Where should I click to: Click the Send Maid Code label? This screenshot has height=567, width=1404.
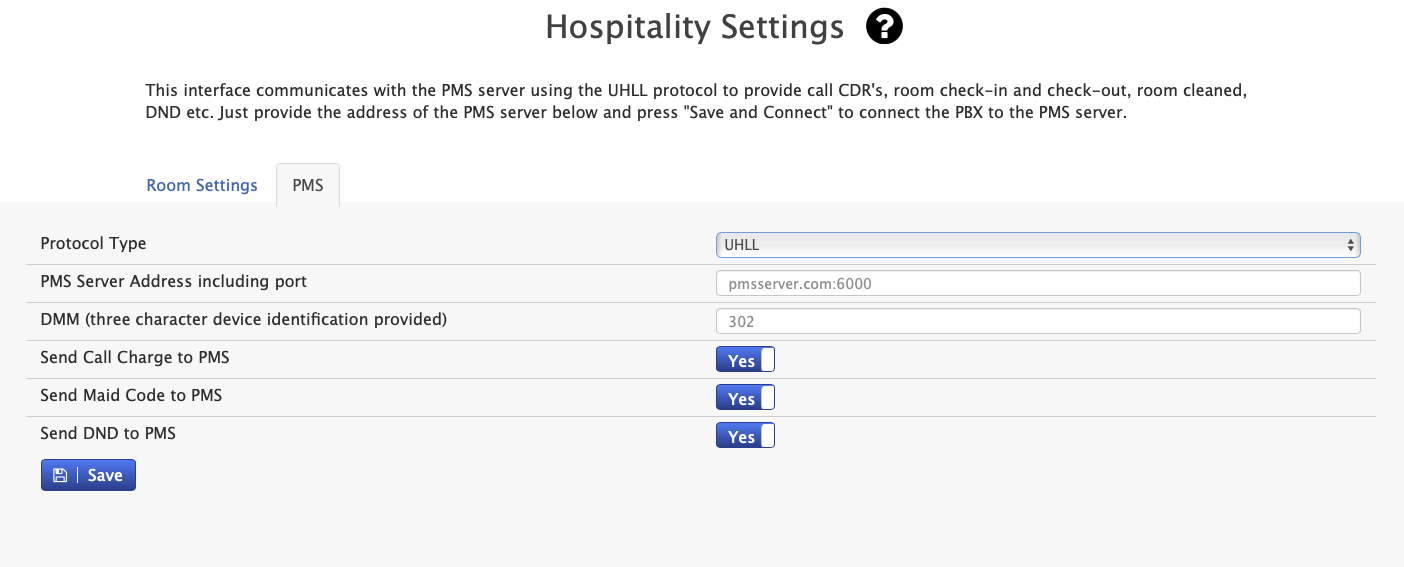131,396
